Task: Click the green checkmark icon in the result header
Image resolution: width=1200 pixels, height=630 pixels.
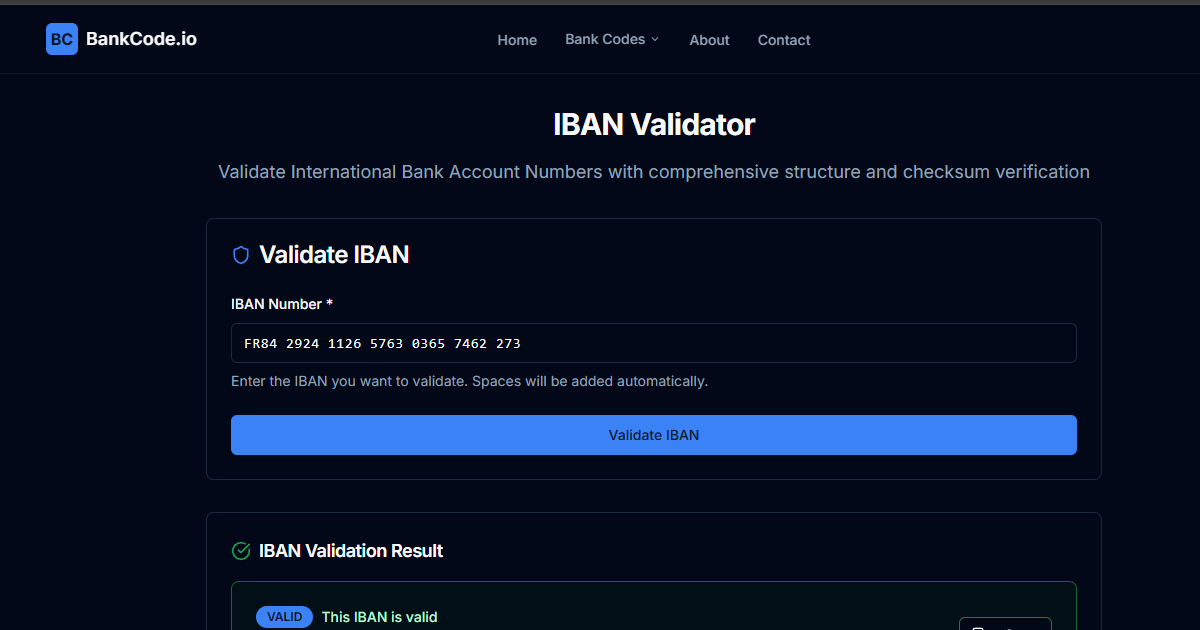Action: tap(240, 551)
